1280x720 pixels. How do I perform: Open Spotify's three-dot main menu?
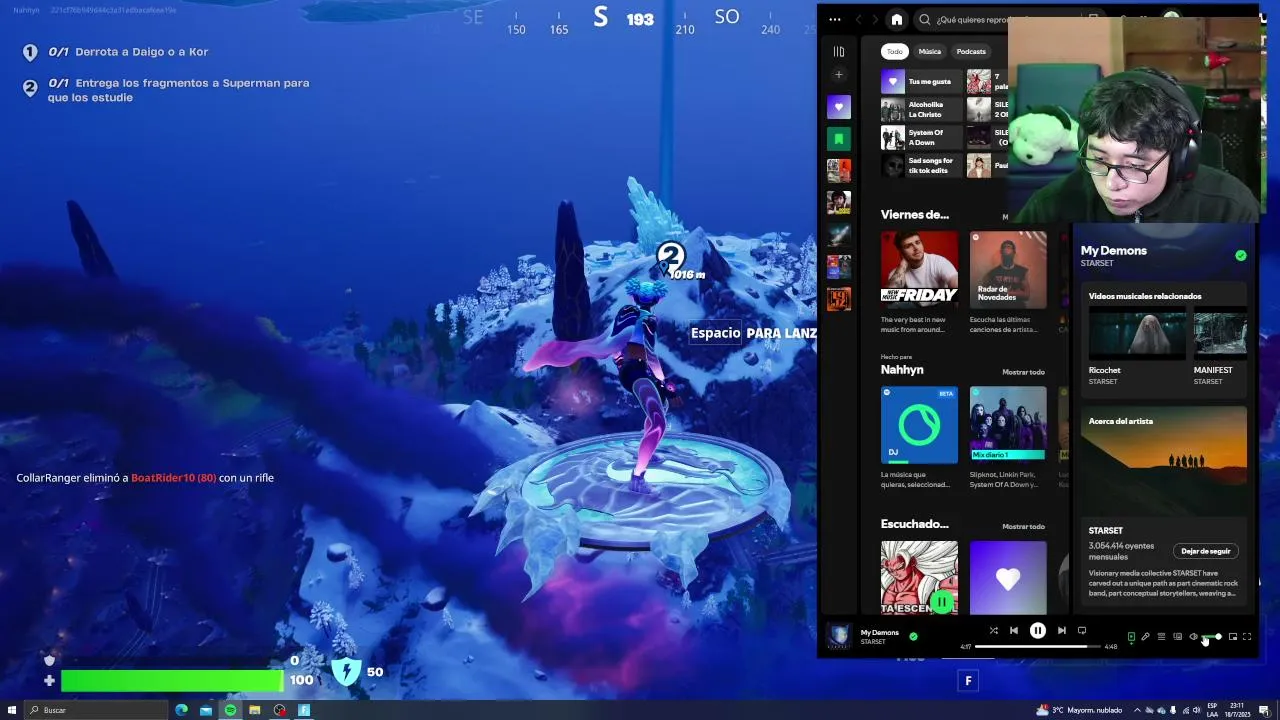click(835, 19)
